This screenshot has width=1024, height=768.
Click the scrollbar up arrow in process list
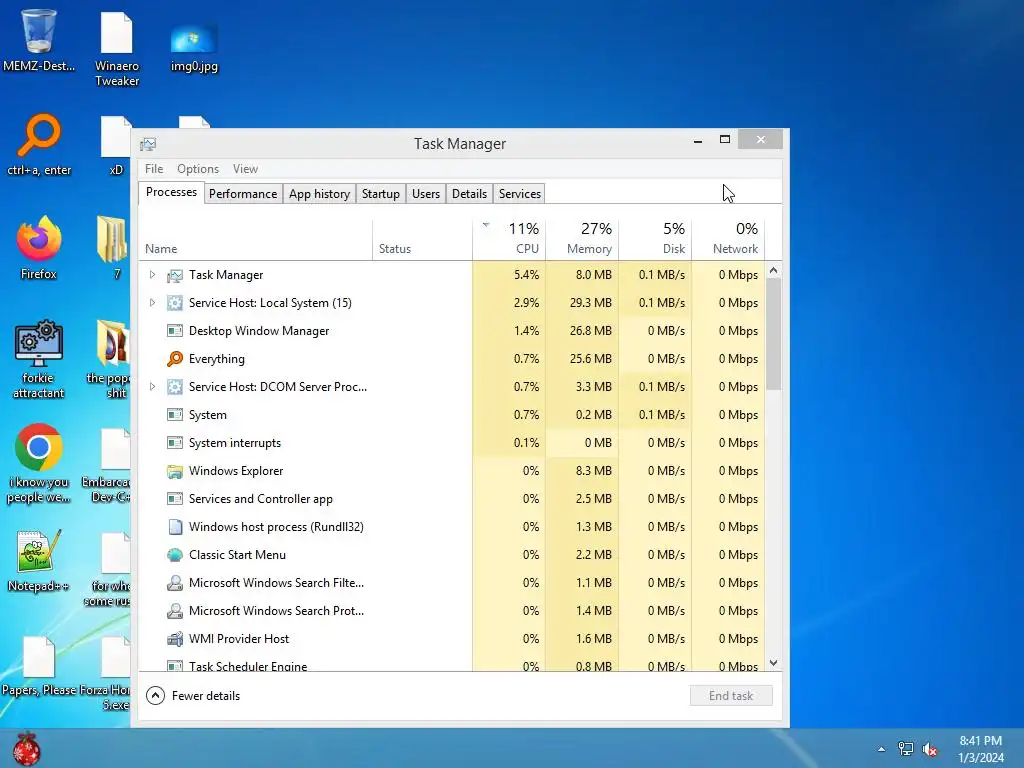click(773, 270)
